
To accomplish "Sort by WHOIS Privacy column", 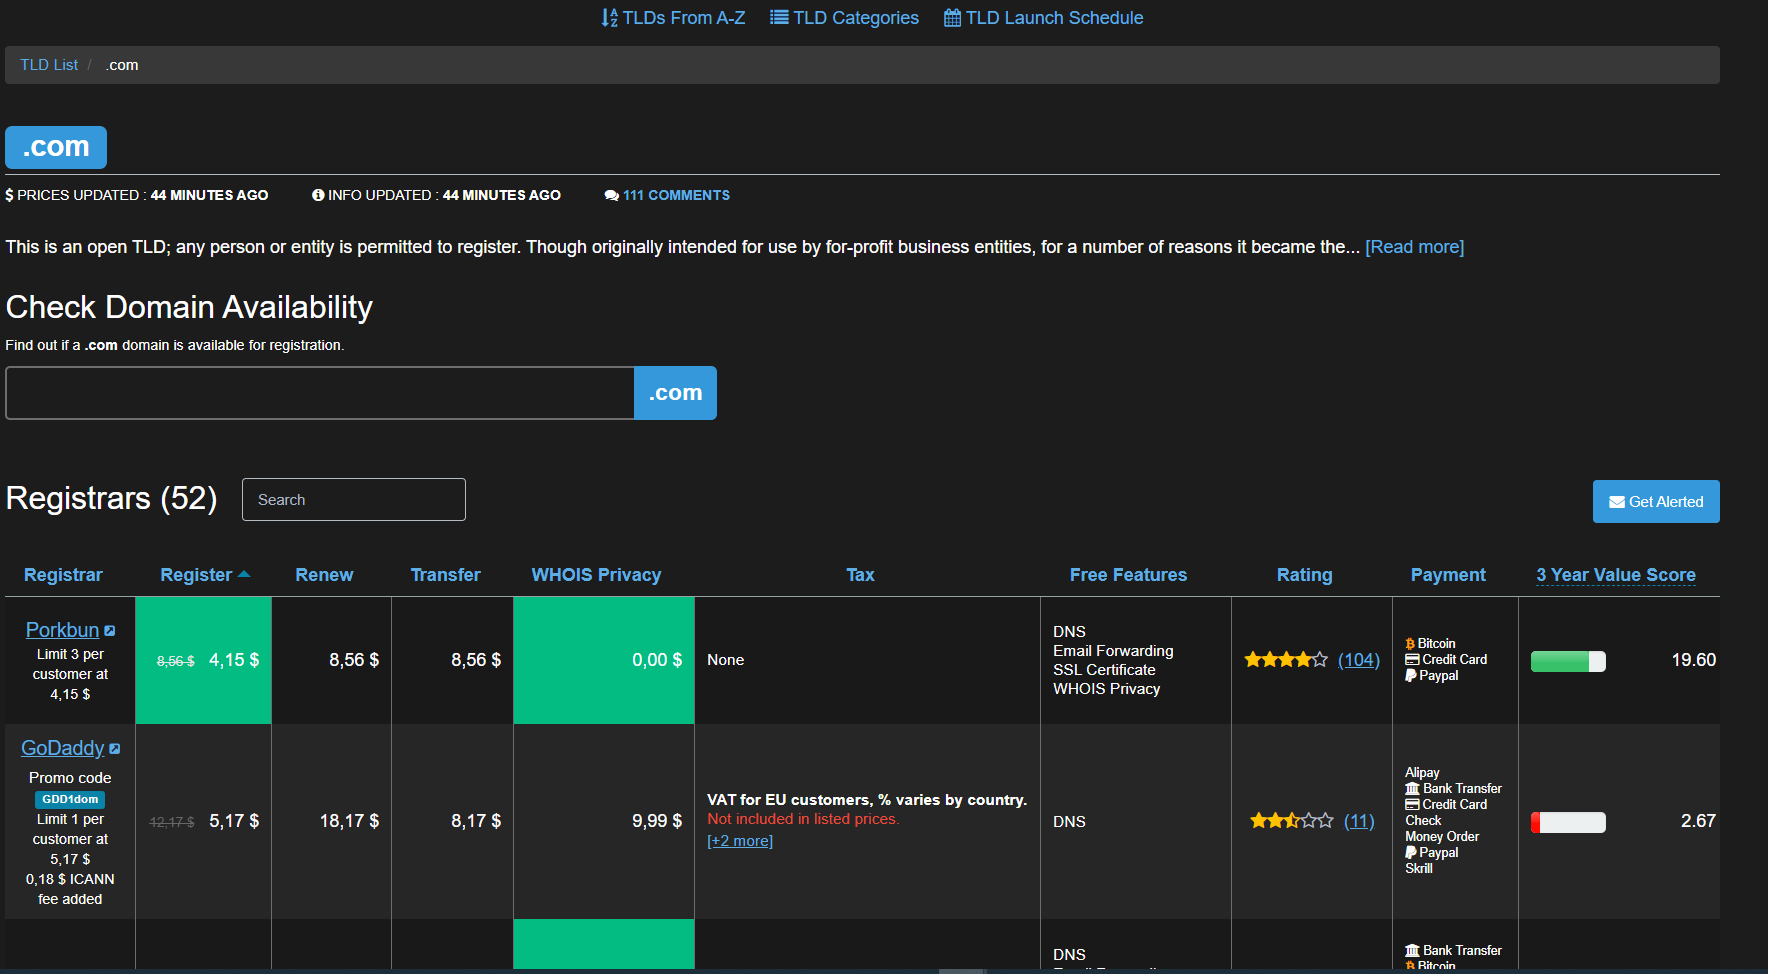I will (596, 575).
